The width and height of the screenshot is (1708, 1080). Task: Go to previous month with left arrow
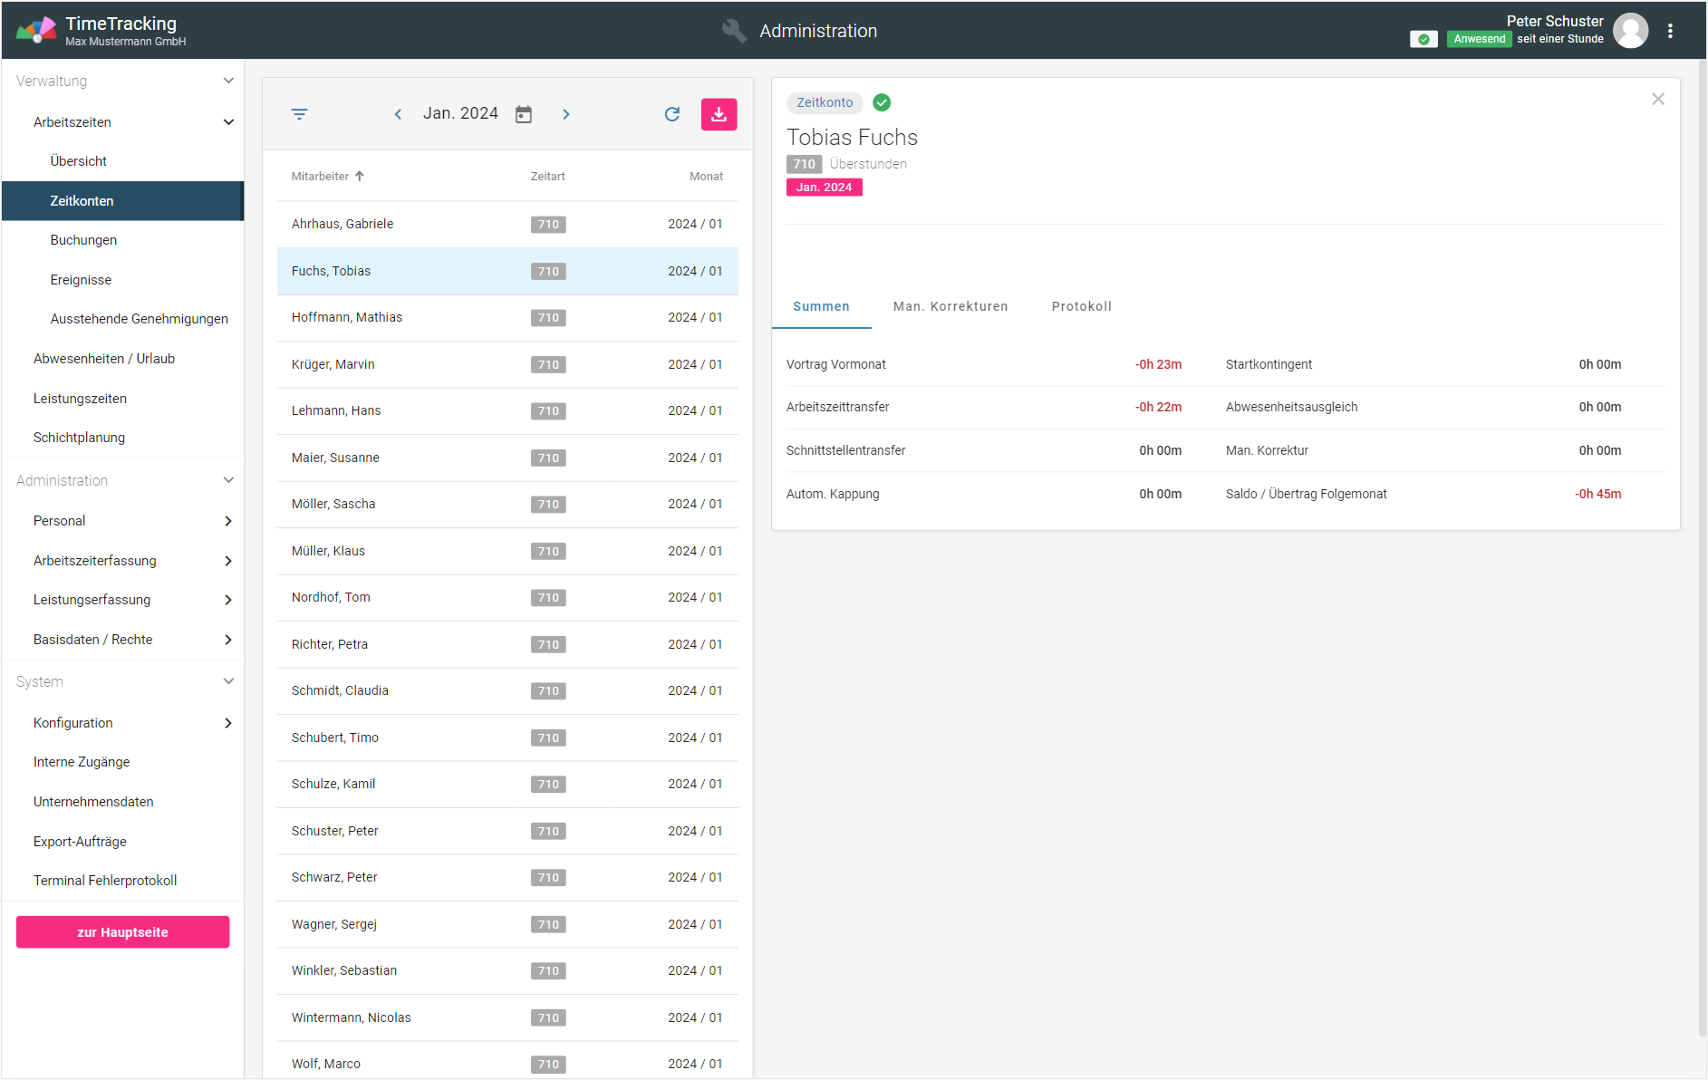(x=398, y=114)
